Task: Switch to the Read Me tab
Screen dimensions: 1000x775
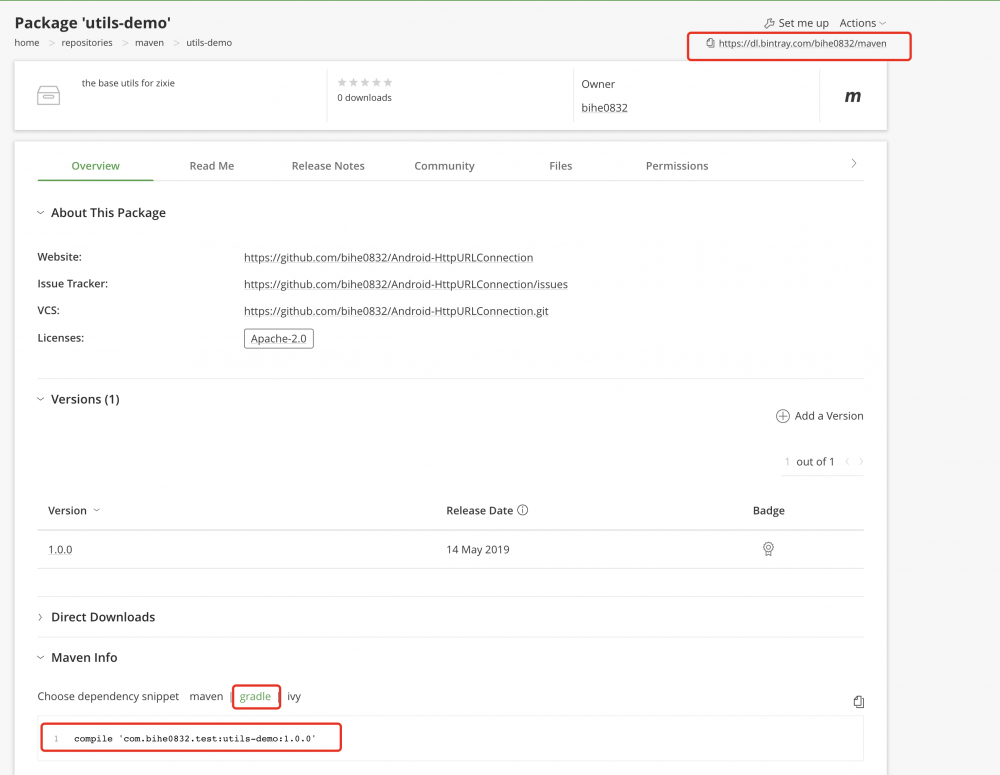Action: [211, 166]
